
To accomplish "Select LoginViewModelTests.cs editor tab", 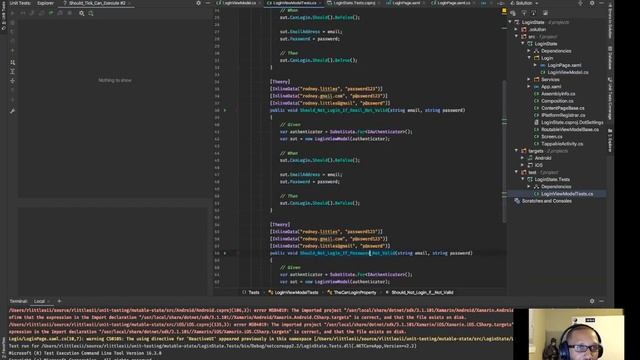I will (293, 3).
